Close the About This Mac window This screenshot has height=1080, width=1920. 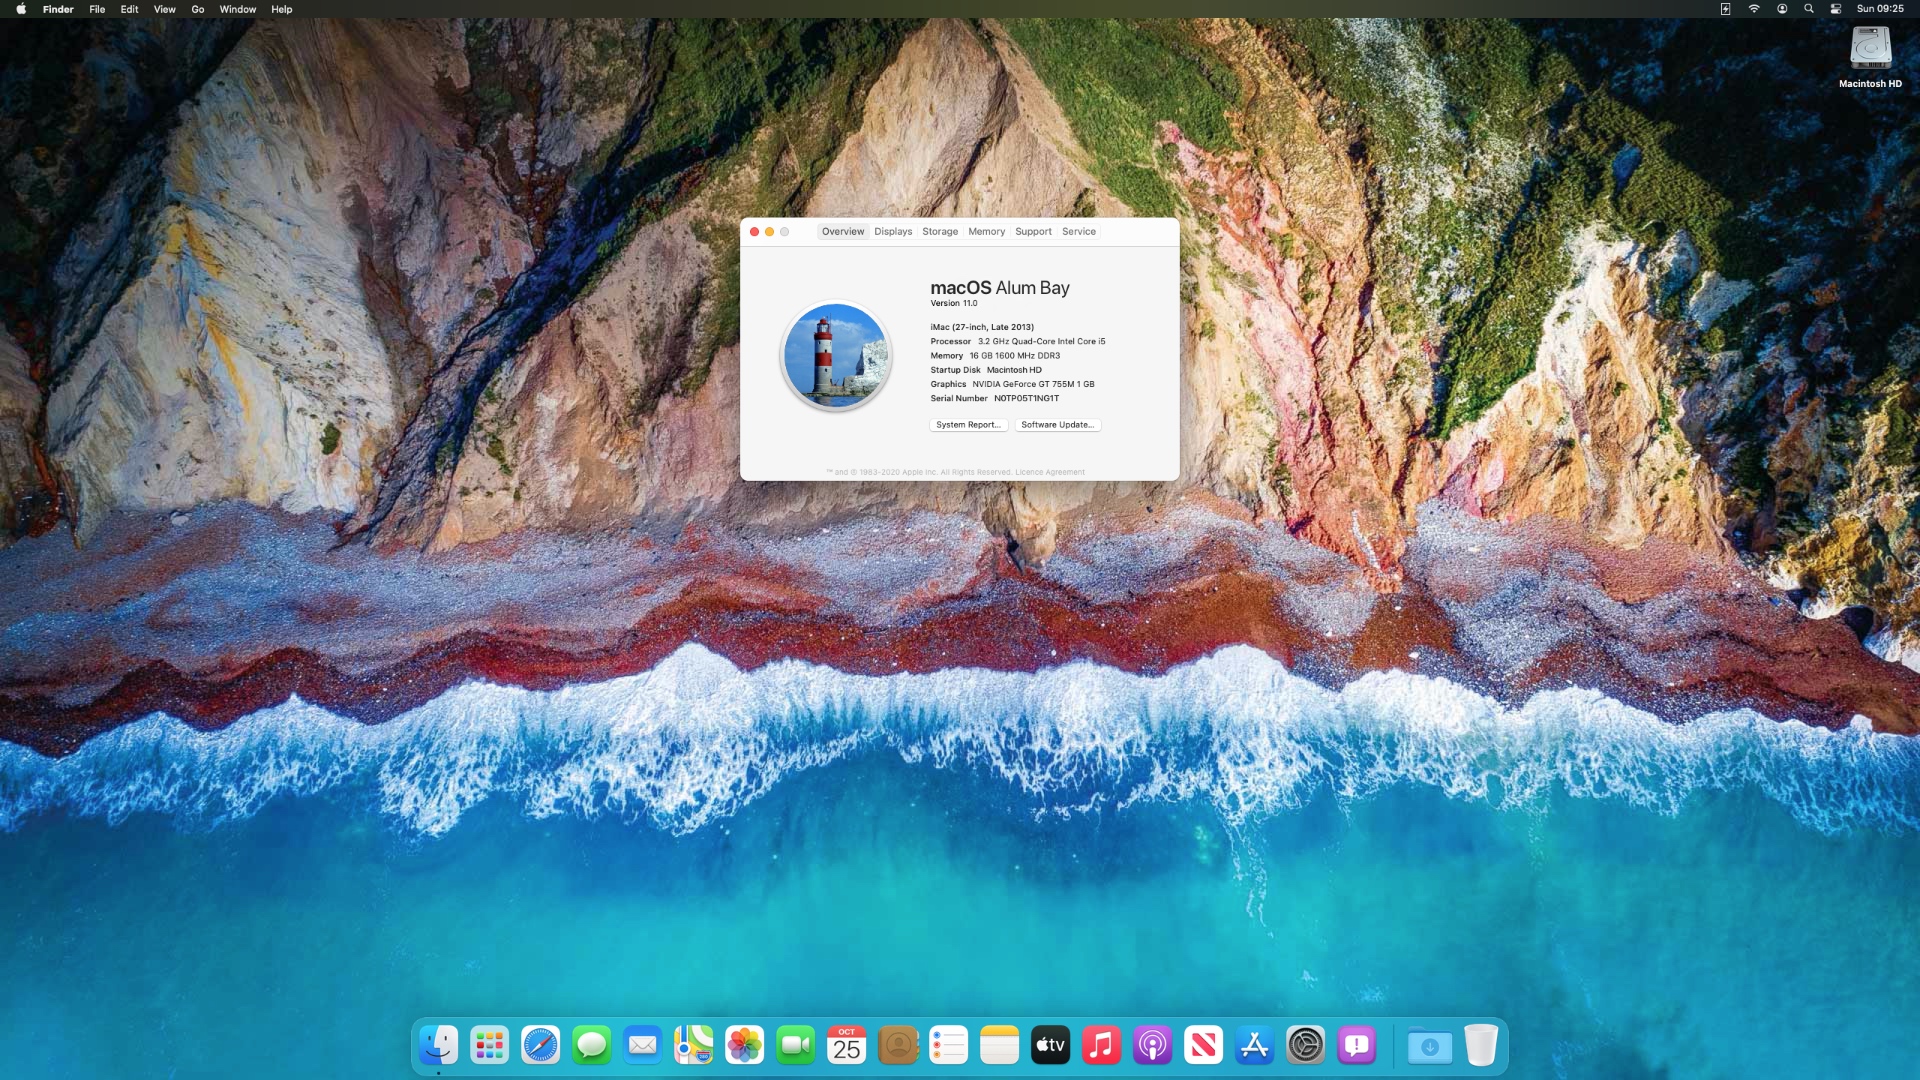tap(755, 231)
